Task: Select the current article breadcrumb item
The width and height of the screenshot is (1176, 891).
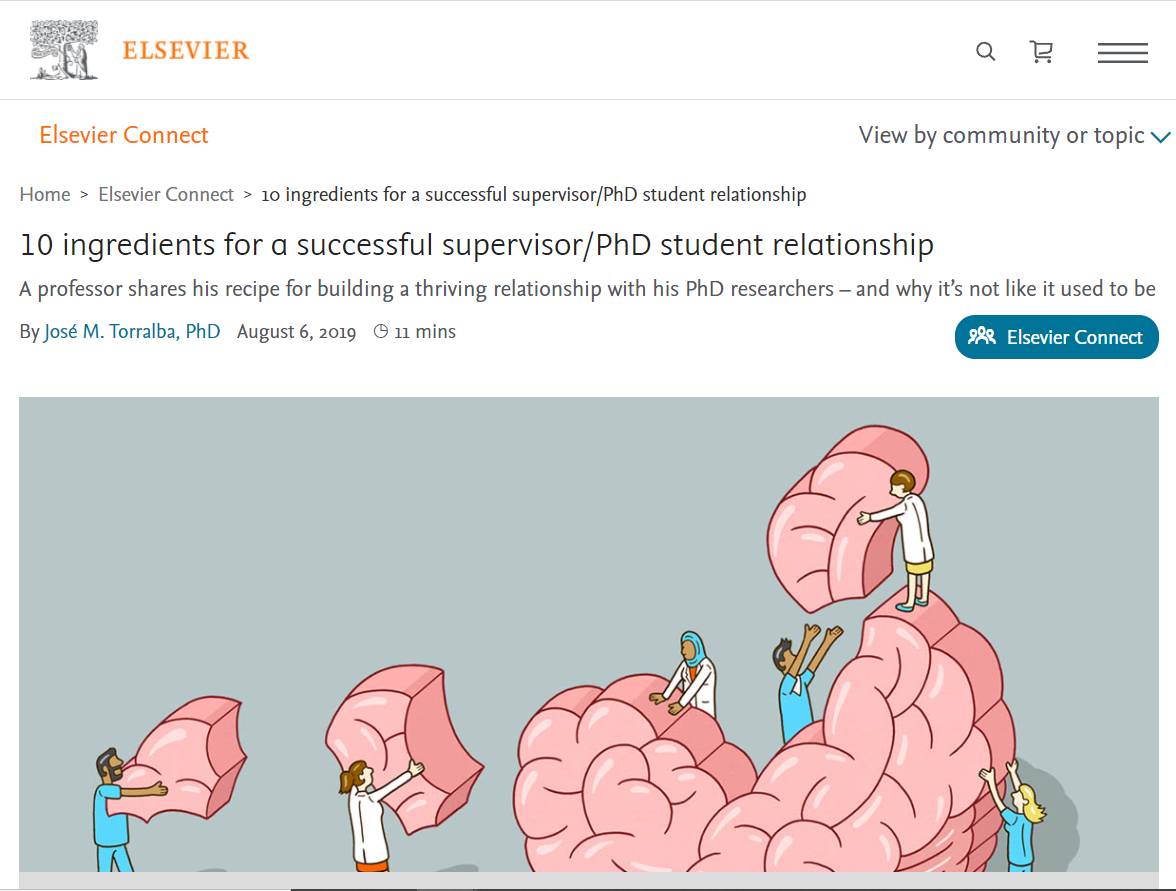Action: (533, 194)
